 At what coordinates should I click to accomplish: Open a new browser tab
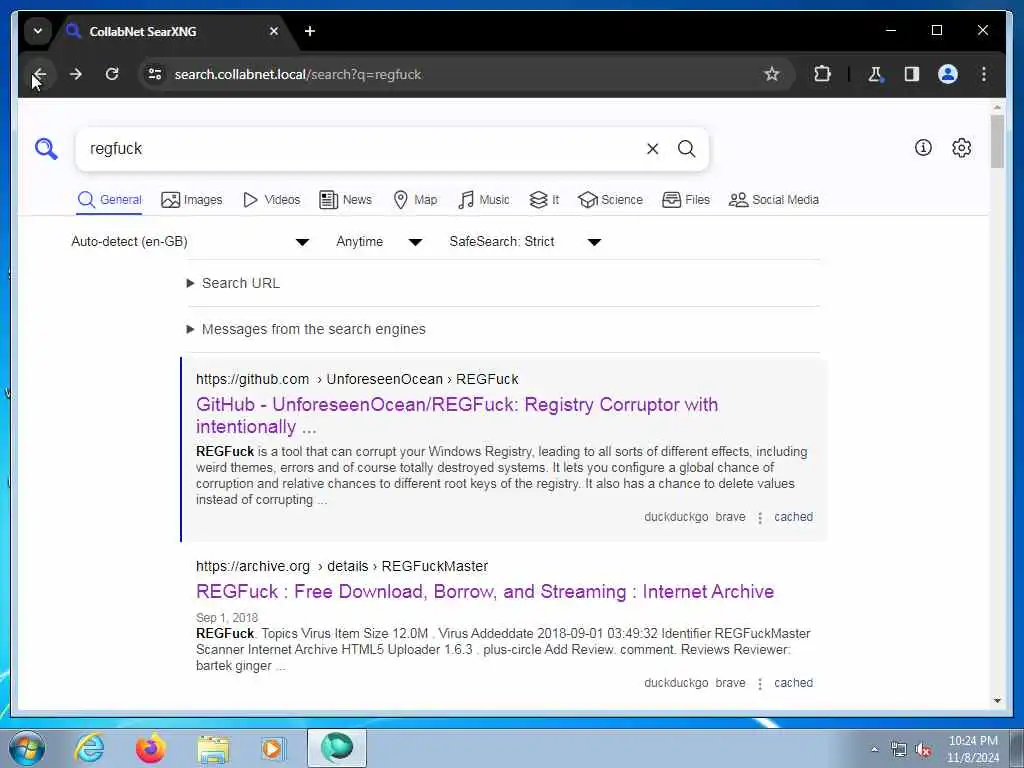point(310,31)
